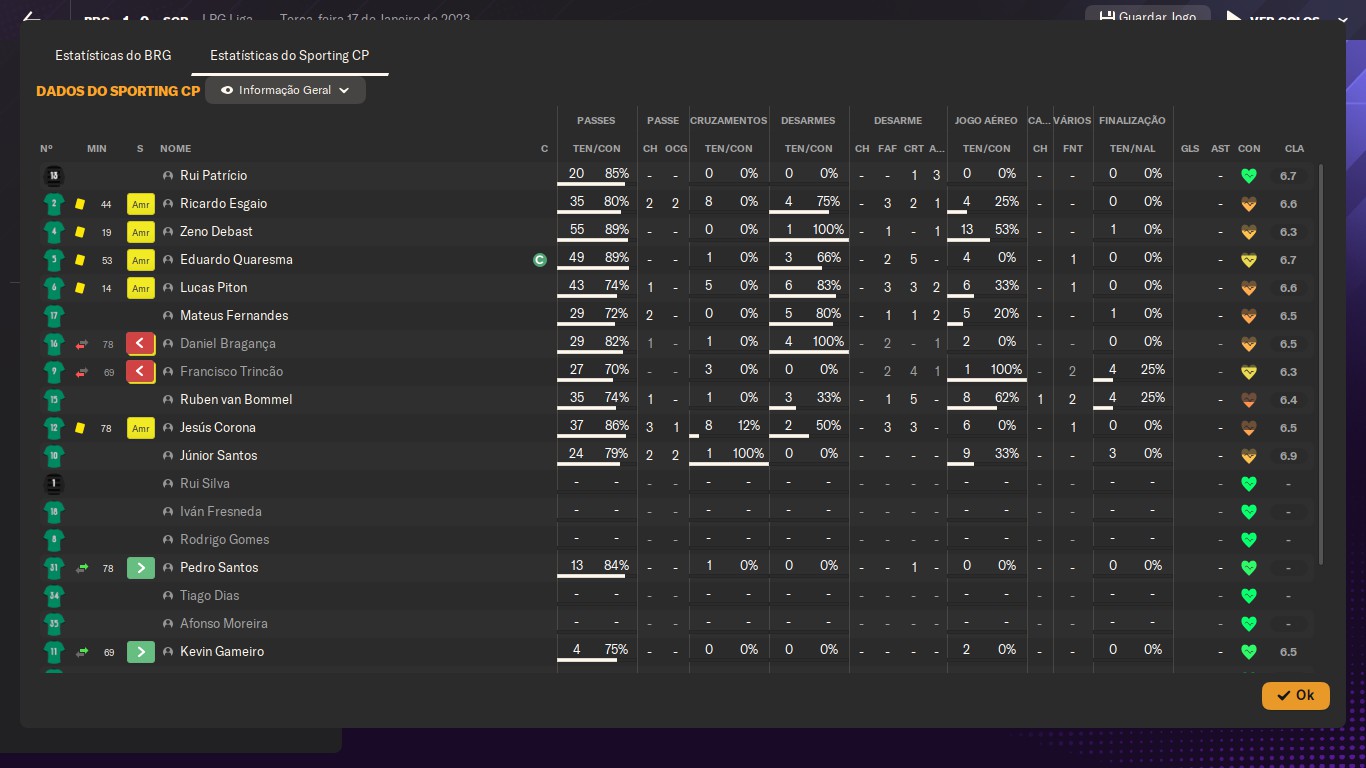This screenshot has height=768, width=1366.
Task: Open Francisco Trincão's player profile
Action: (231, 372)
